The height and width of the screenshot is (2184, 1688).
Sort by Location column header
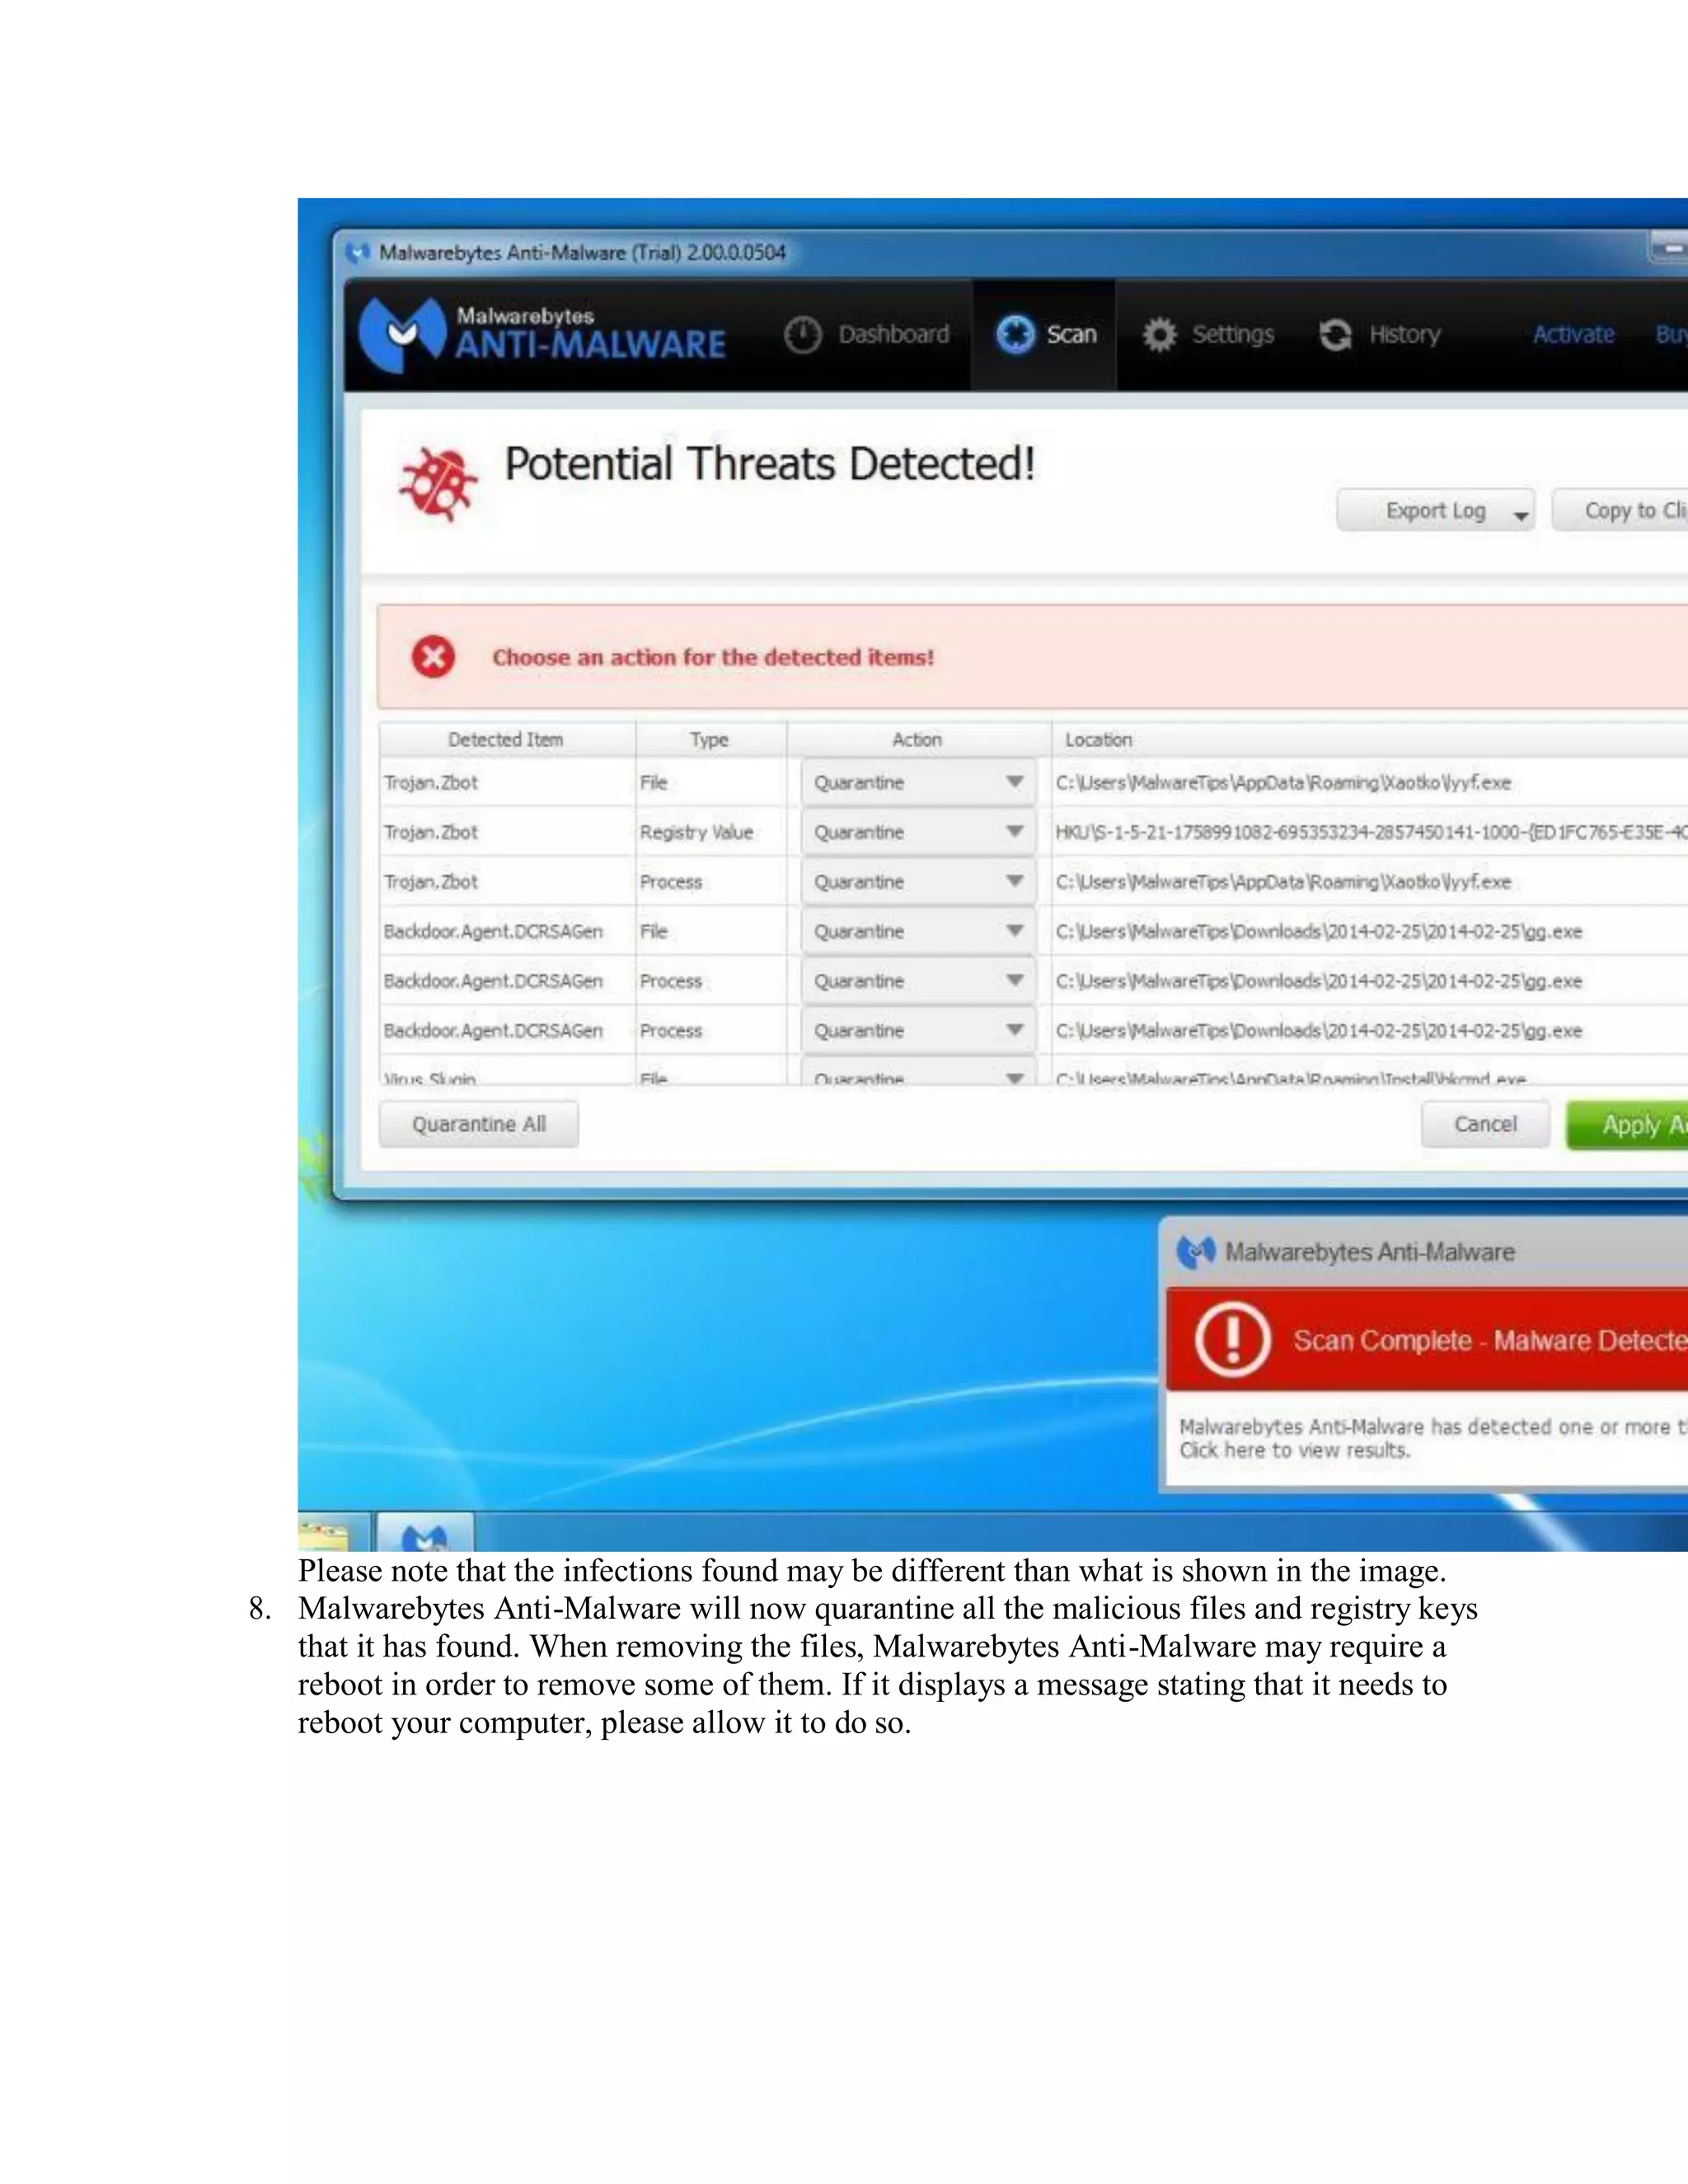tap(1369, 740)
